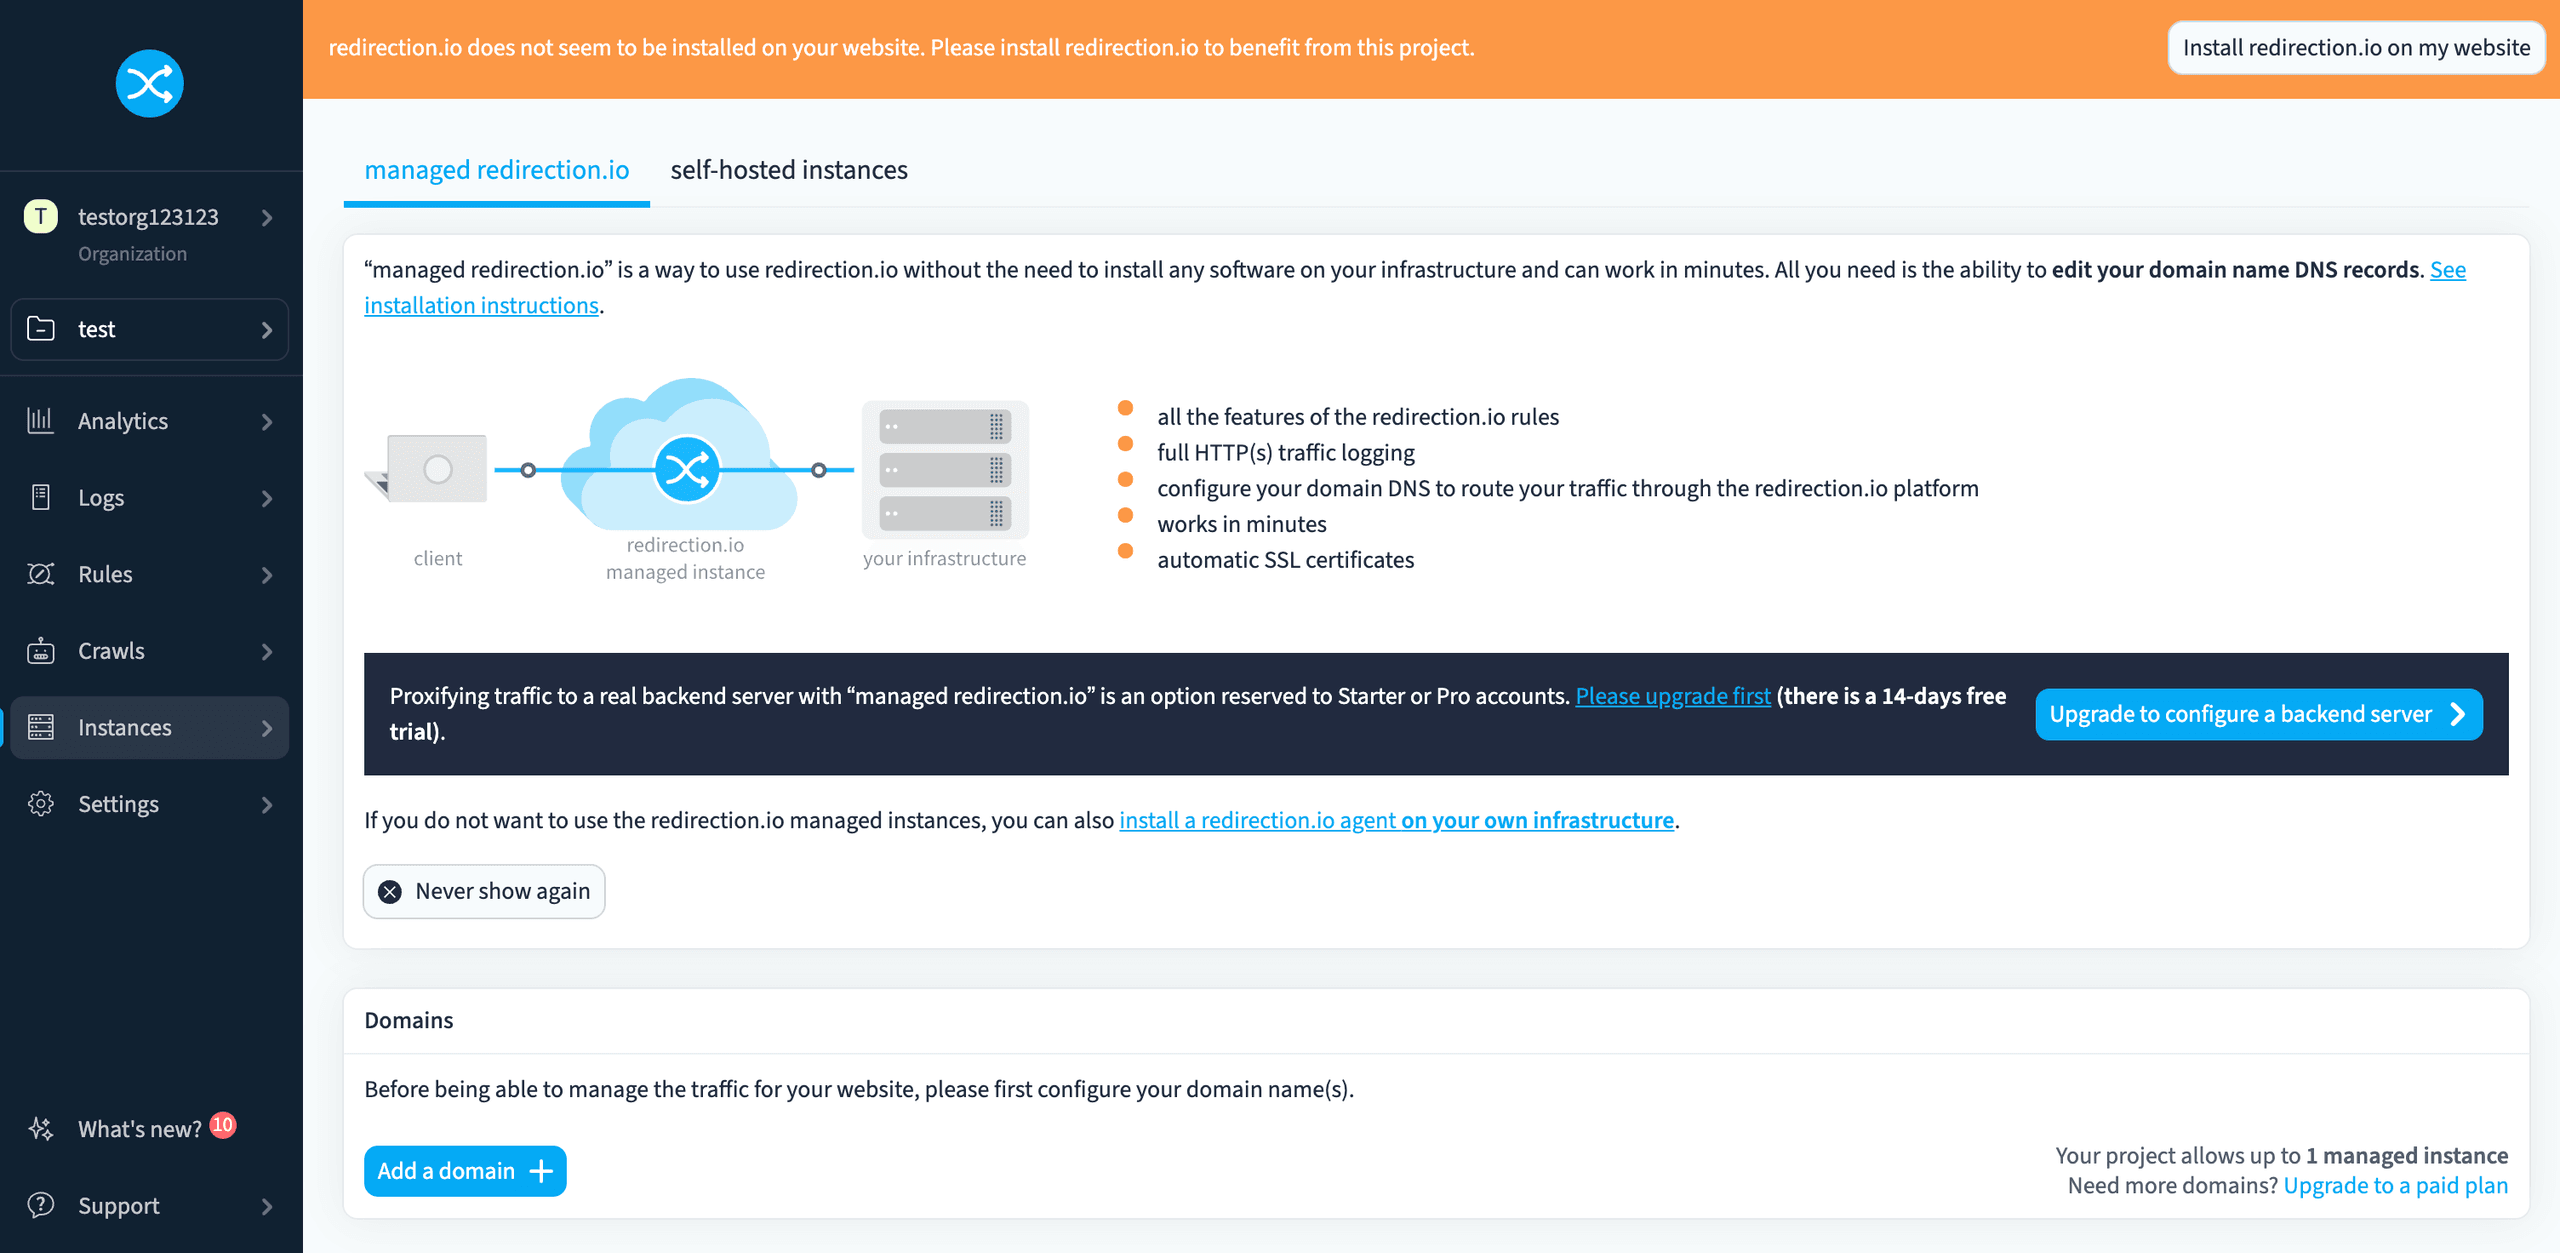Open Settings in the sidebar
Viewport: 2560px width, 1253px height.
[150, 804]
